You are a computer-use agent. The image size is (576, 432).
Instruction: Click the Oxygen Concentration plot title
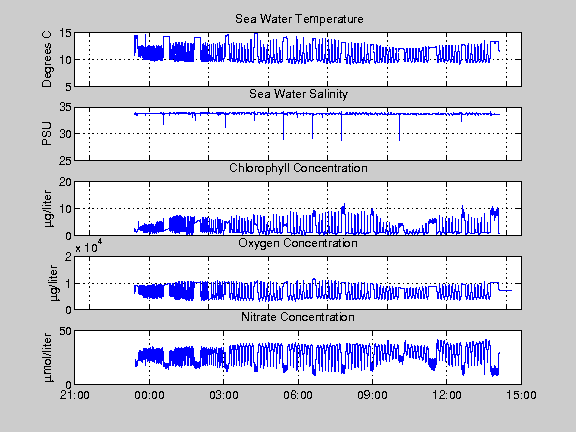pyautogui.click(x=298, y=243)
